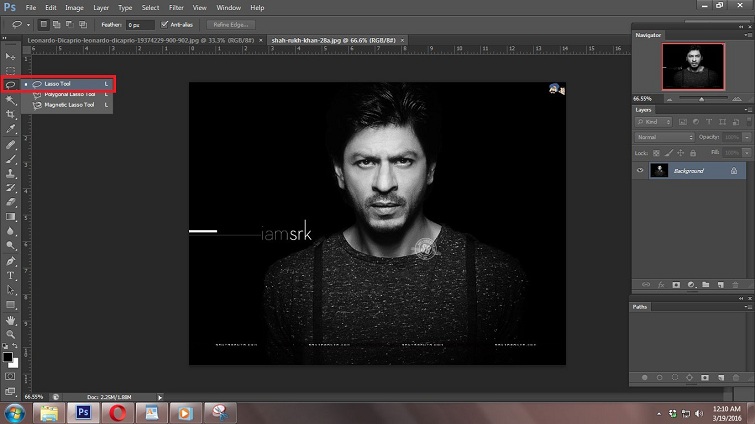755x424 pixels.
Task: Select the Pen tool
Action: coord(11,260)
